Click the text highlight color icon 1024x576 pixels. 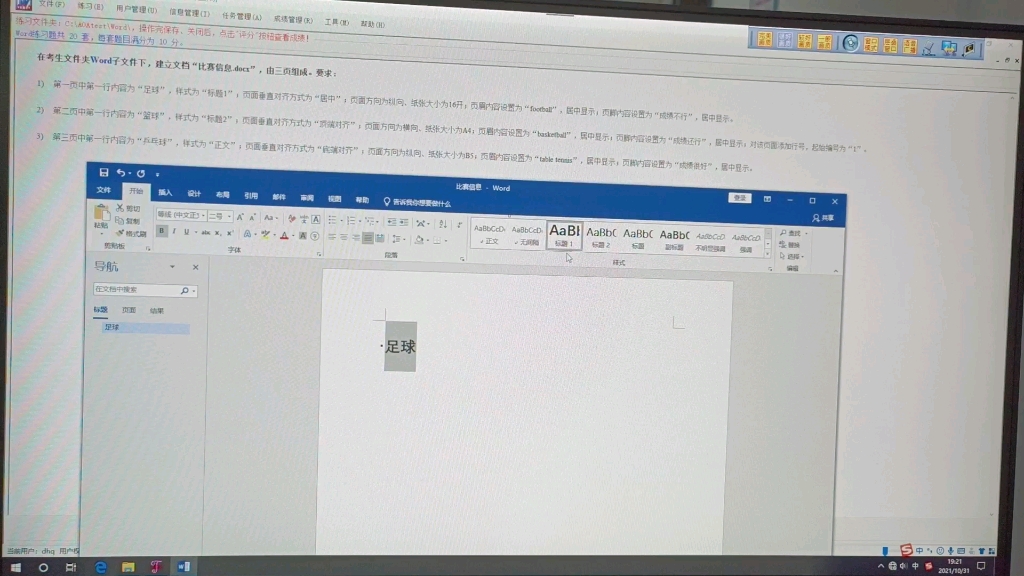tap(265, 233)
